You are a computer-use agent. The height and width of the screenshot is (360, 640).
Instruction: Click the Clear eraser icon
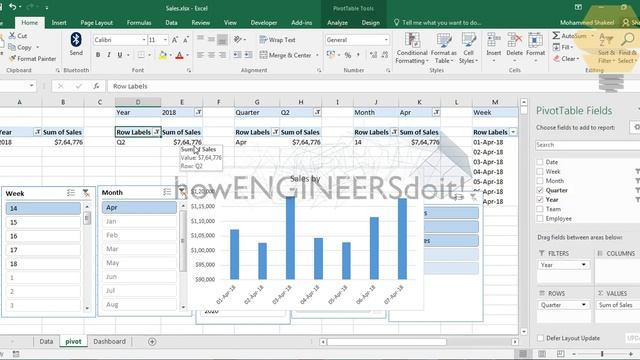click(556, 58)
